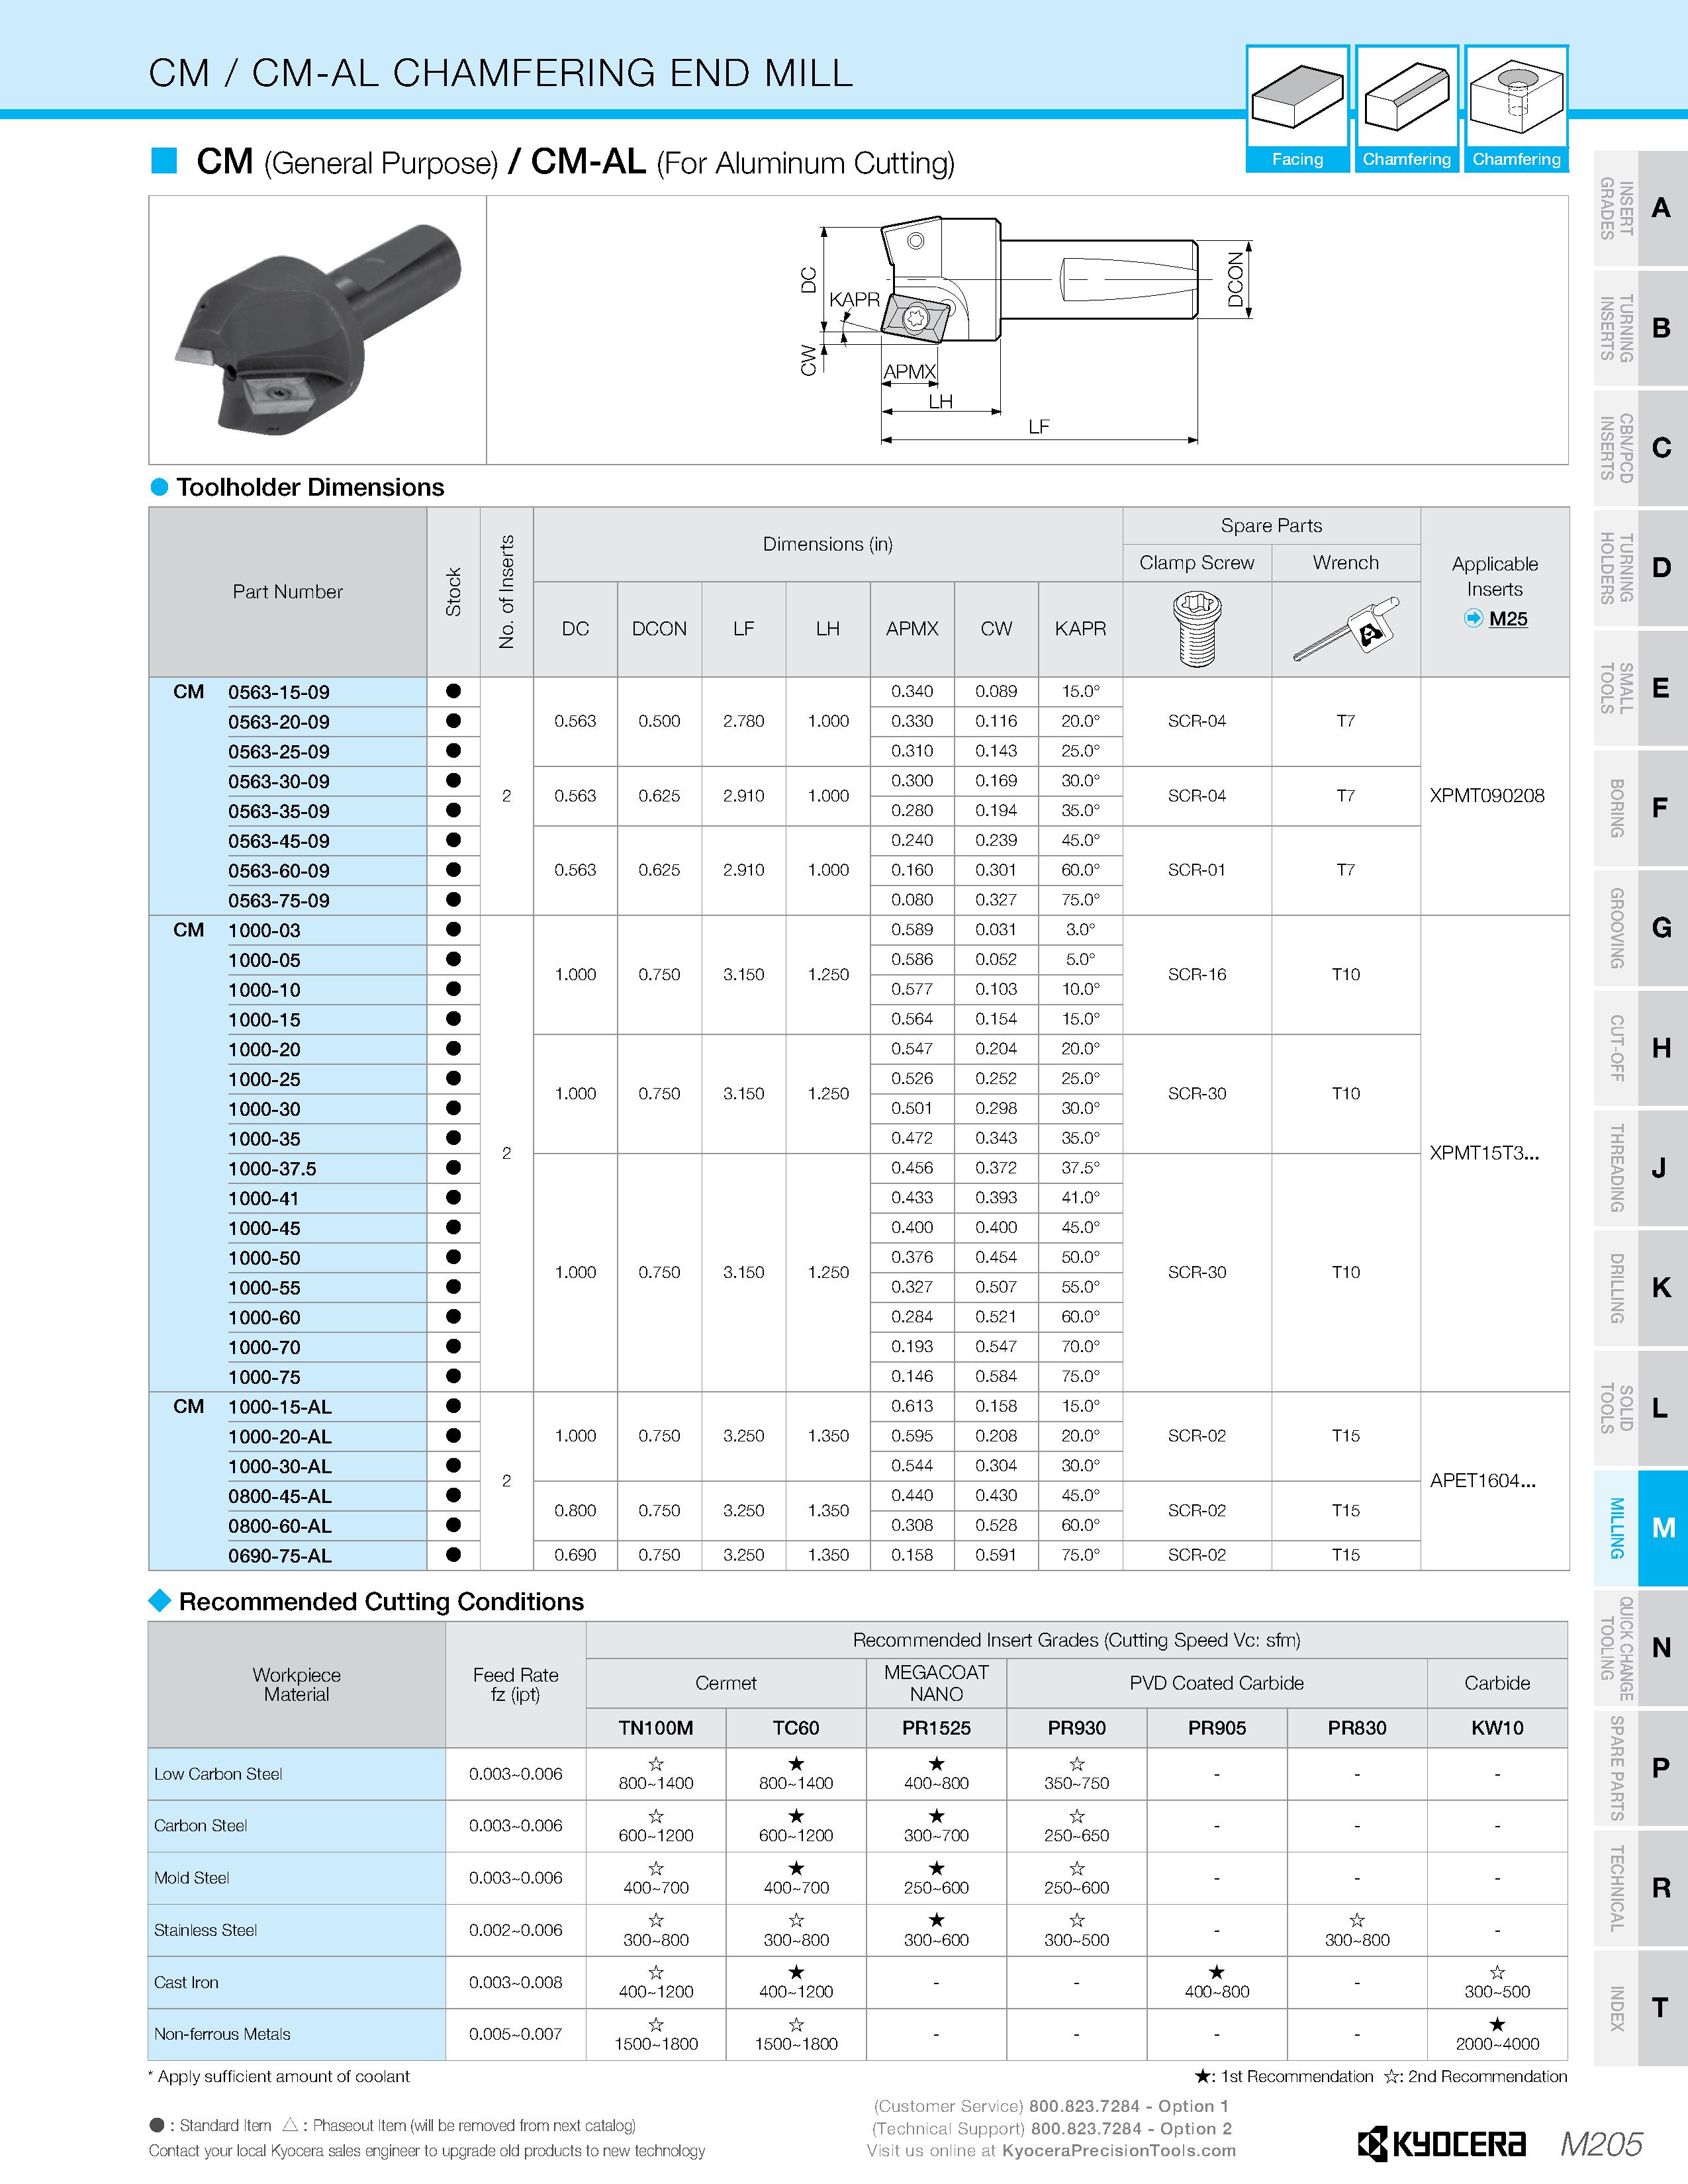
Task: Click part number 0800-45-AL
Action: [x=280, y=1496]
